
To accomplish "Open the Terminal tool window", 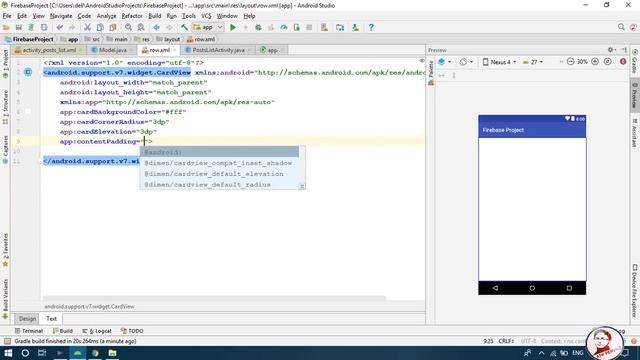I will 29,331.
